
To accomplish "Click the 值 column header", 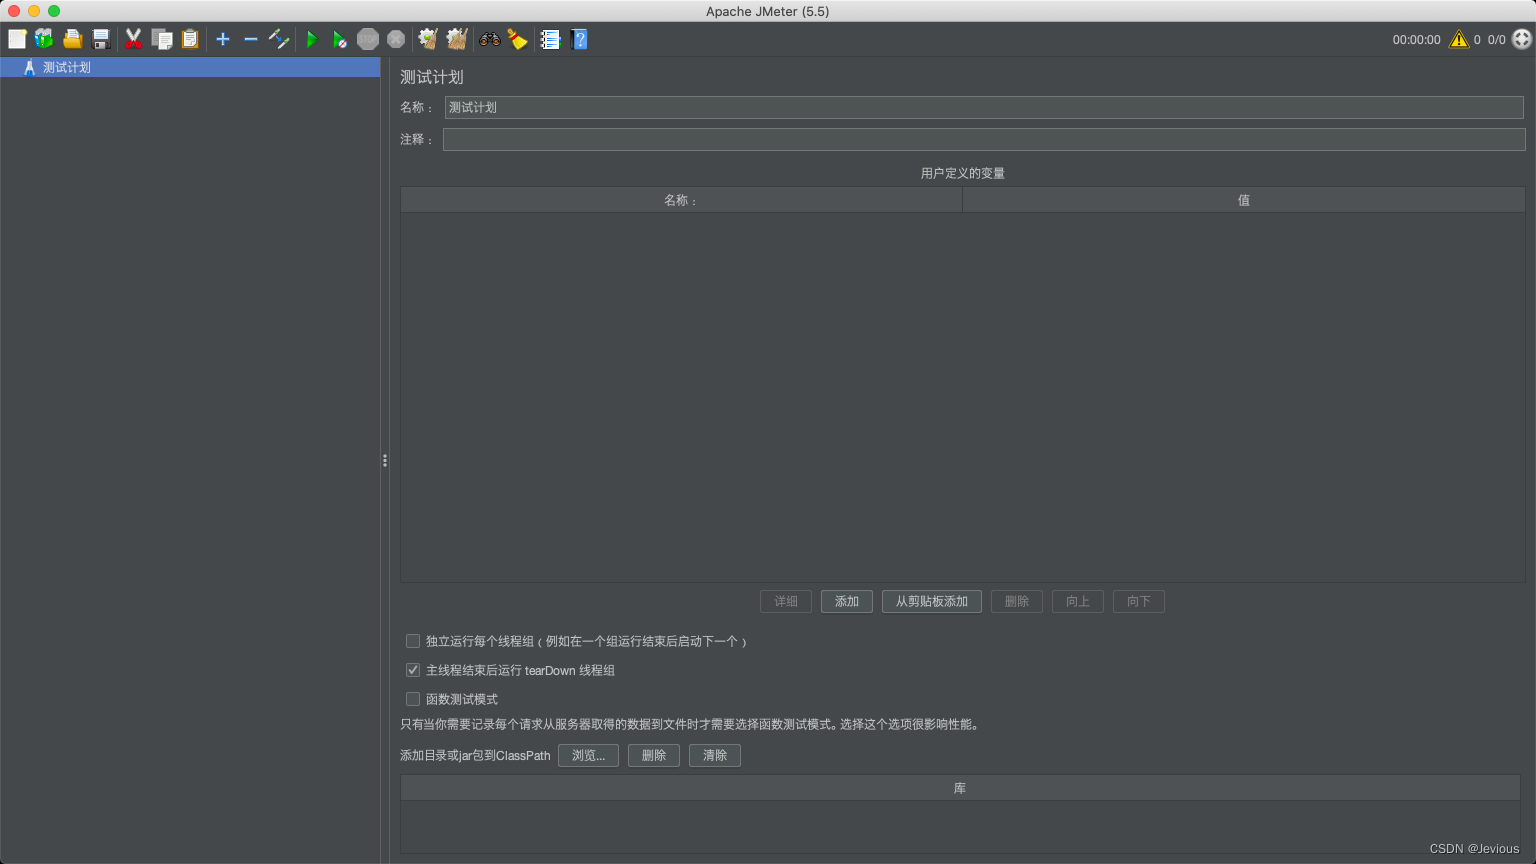I will (1244, 200).
